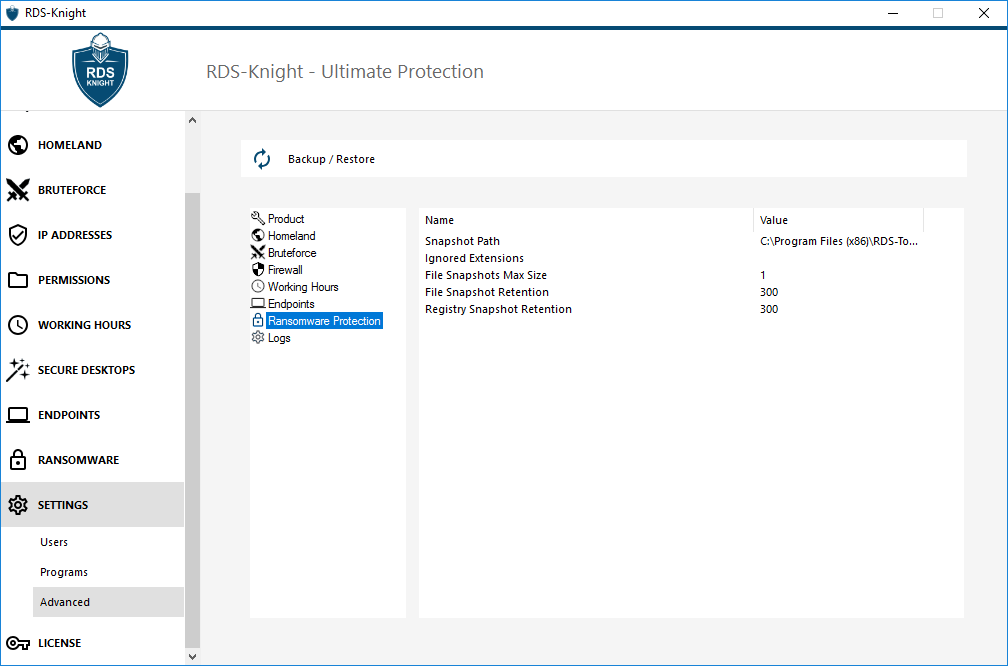Select Working Hours category in settings list
This screenshot has width=1008, height=666.
point(303,287)
